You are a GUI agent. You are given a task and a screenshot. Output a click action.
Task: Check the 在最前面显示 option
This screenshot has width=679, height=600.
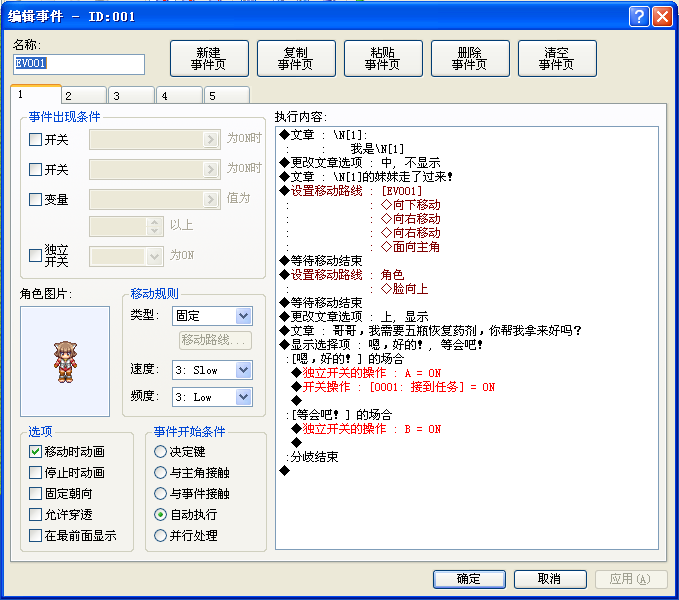pyautogui.click(x=35, y=535)
